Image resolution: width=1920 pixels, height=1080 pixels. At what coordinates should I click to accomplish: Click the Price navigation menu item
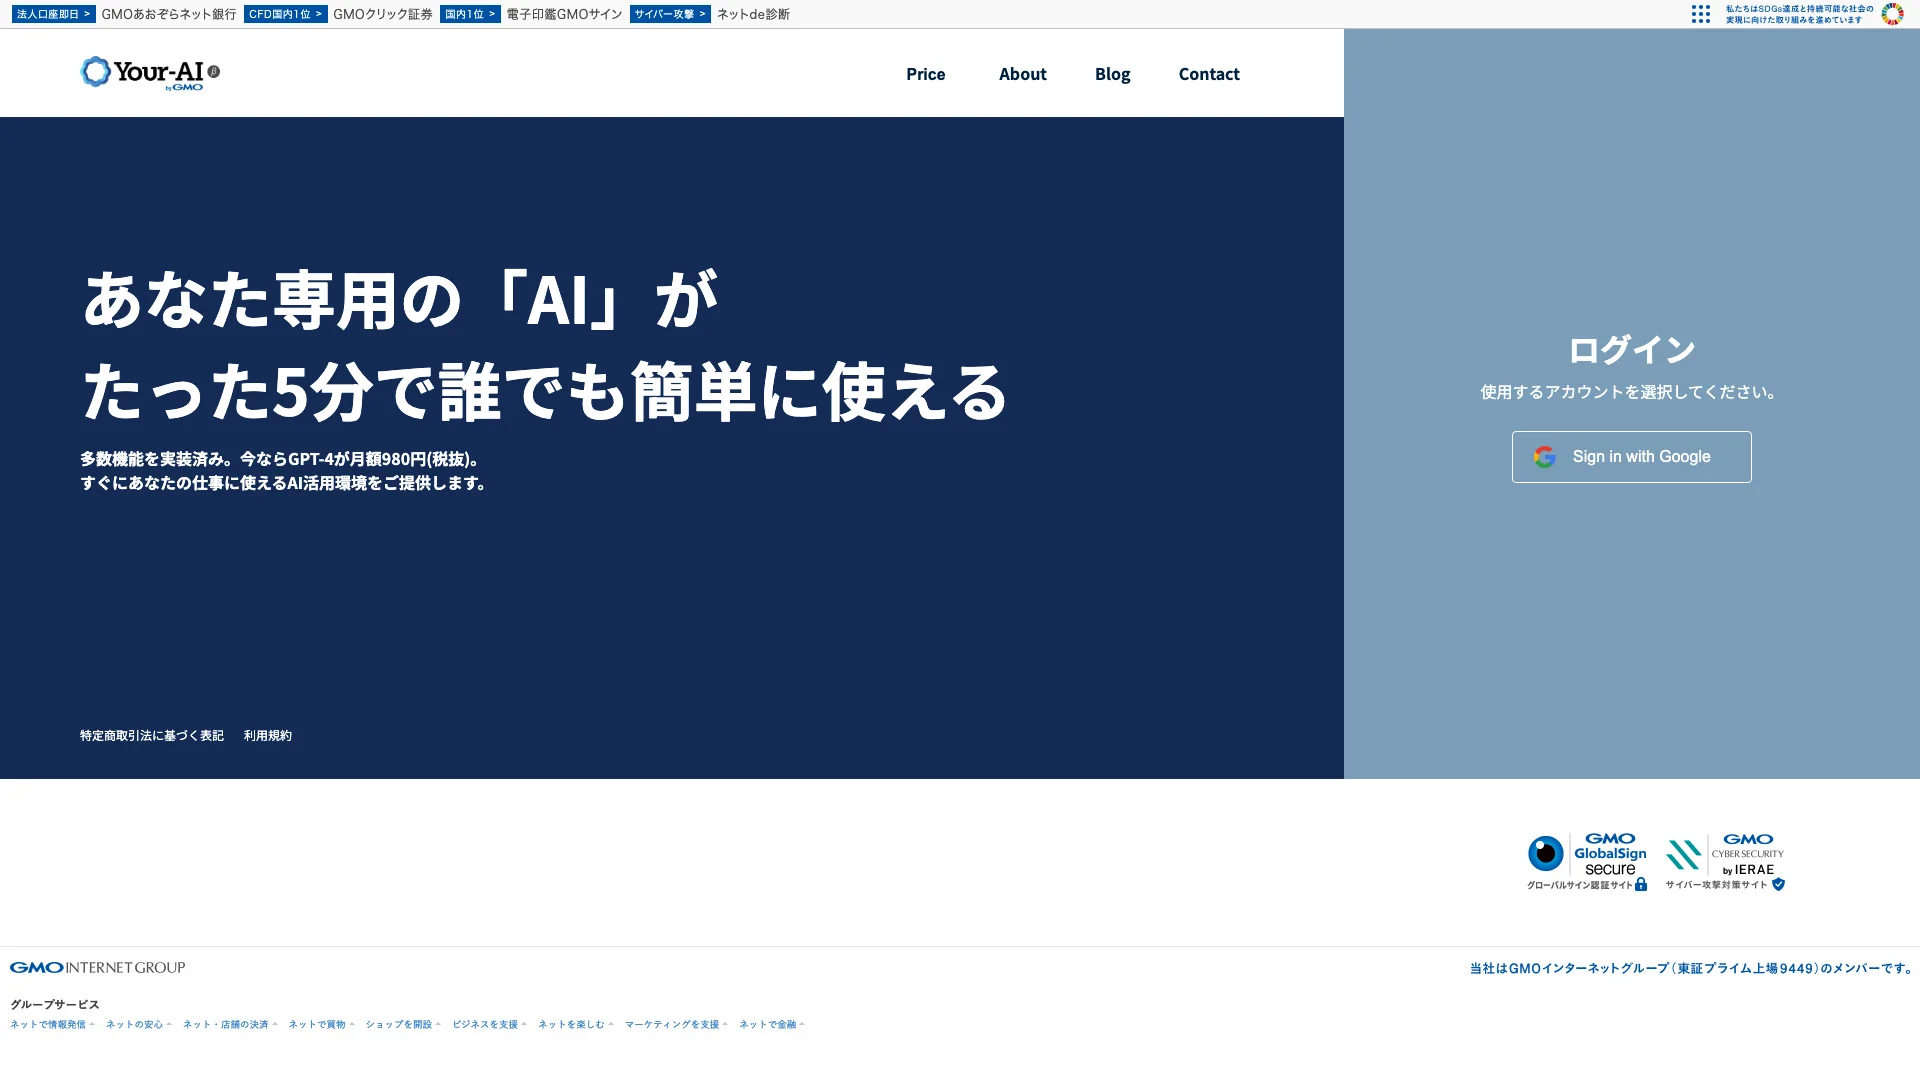[926, 73]
